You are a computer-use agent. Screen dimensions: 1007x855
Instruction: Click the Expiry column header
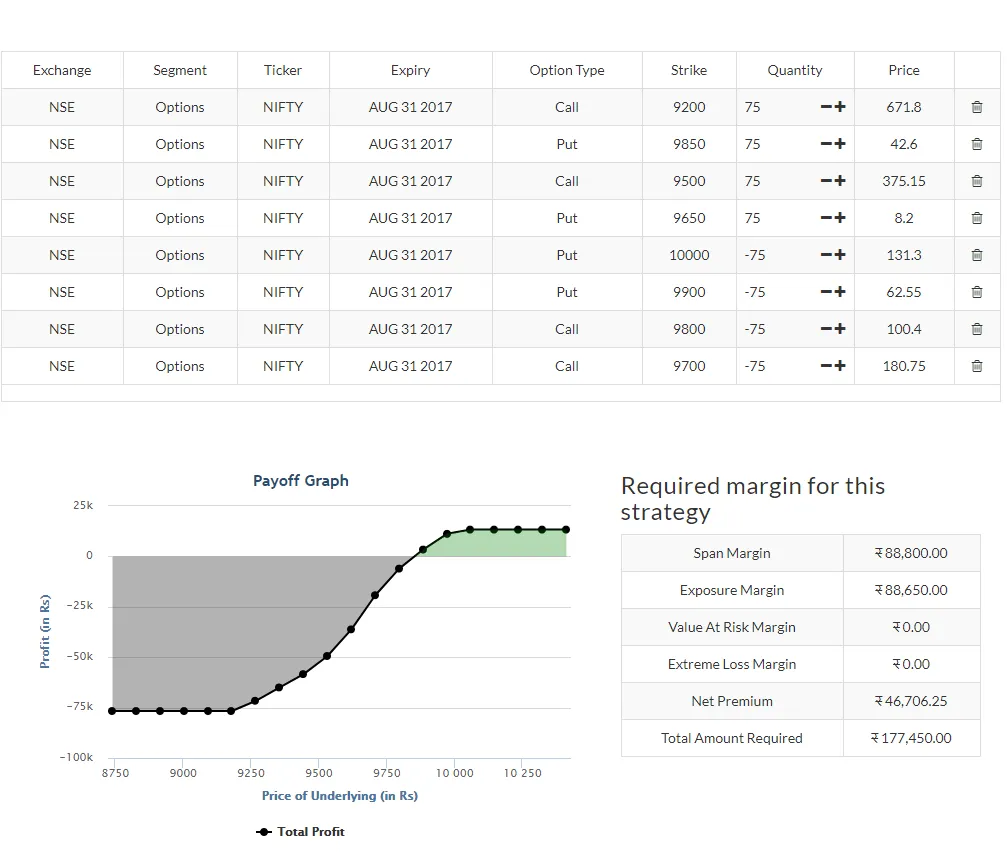tap(410, 70)
